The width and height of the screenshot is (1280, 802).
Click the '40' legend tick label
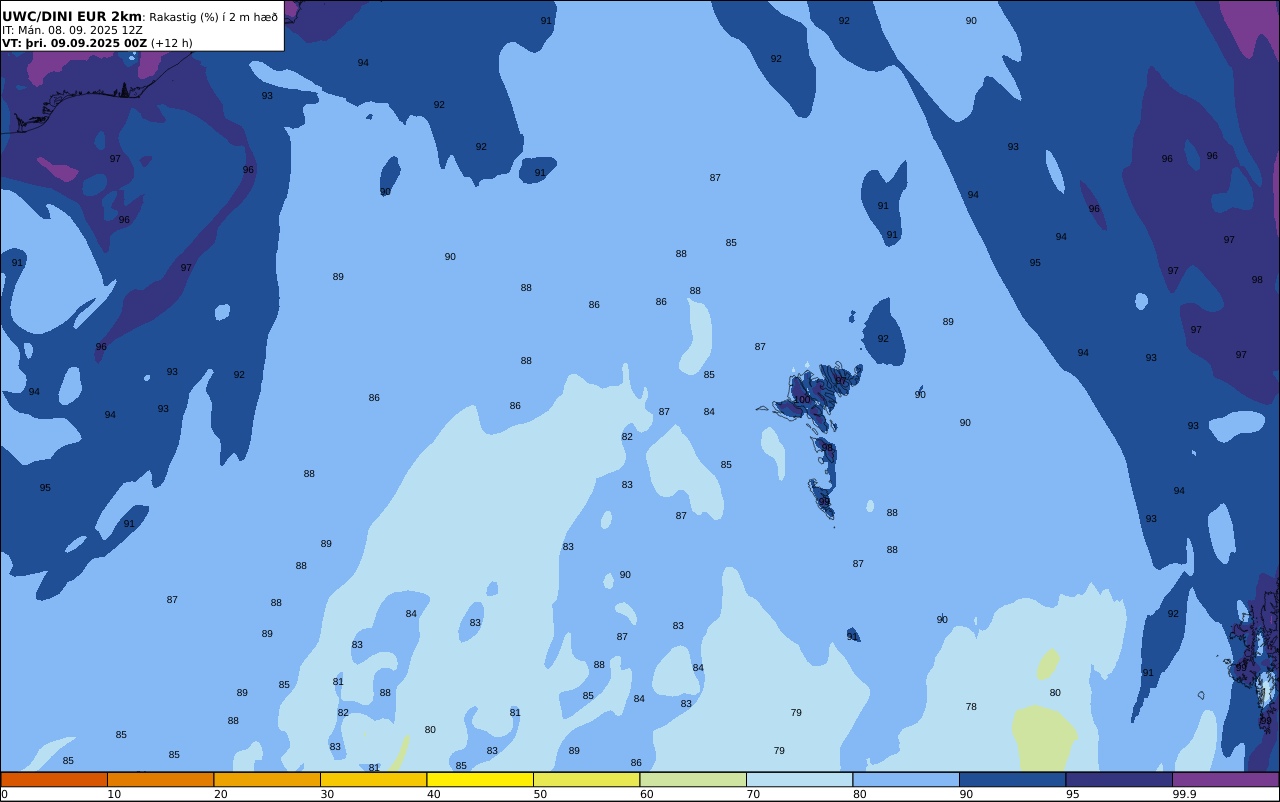pos(433,794)
